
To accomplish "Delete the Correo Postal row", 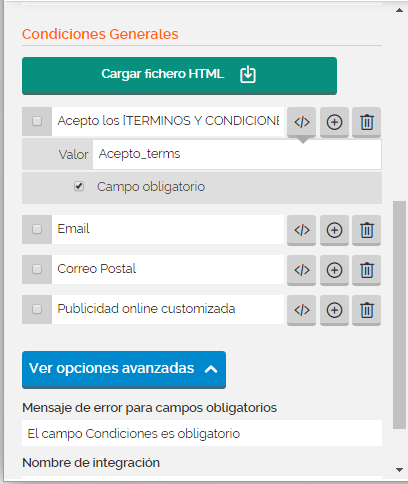I will coord(367,270).
